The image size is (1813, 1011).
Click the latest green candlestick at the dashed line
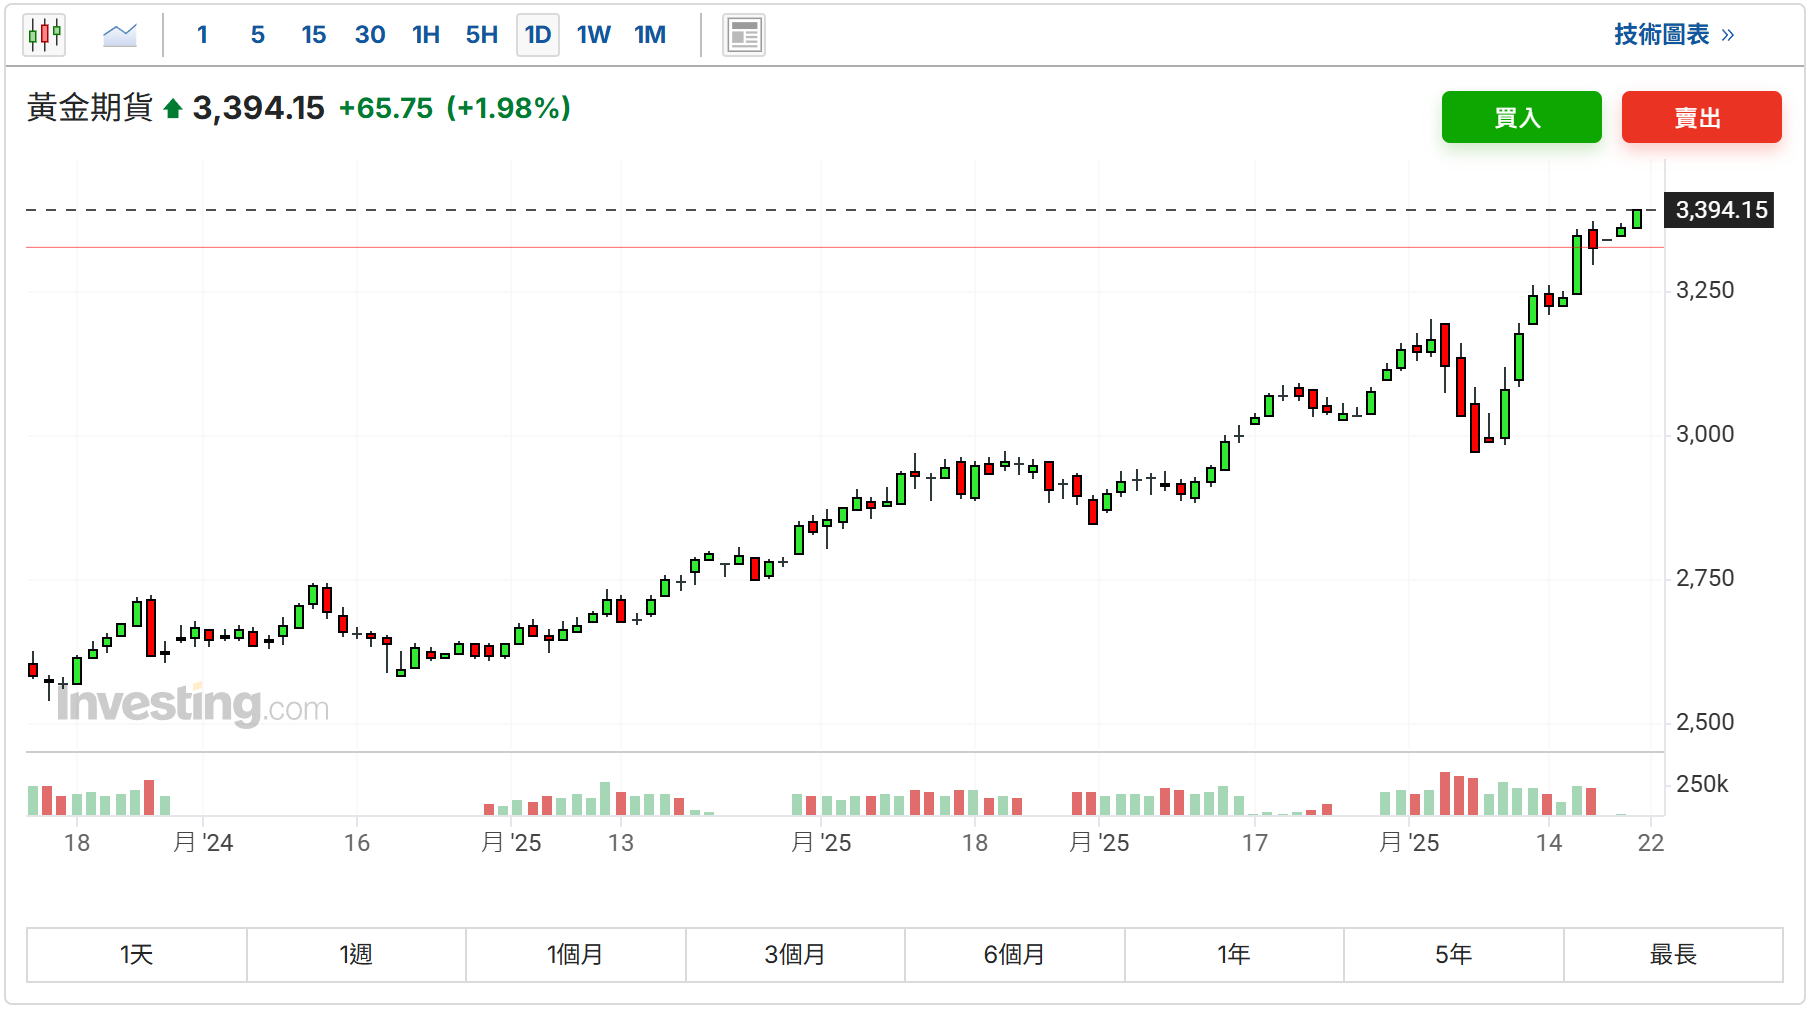click(x=1637, y=219)
